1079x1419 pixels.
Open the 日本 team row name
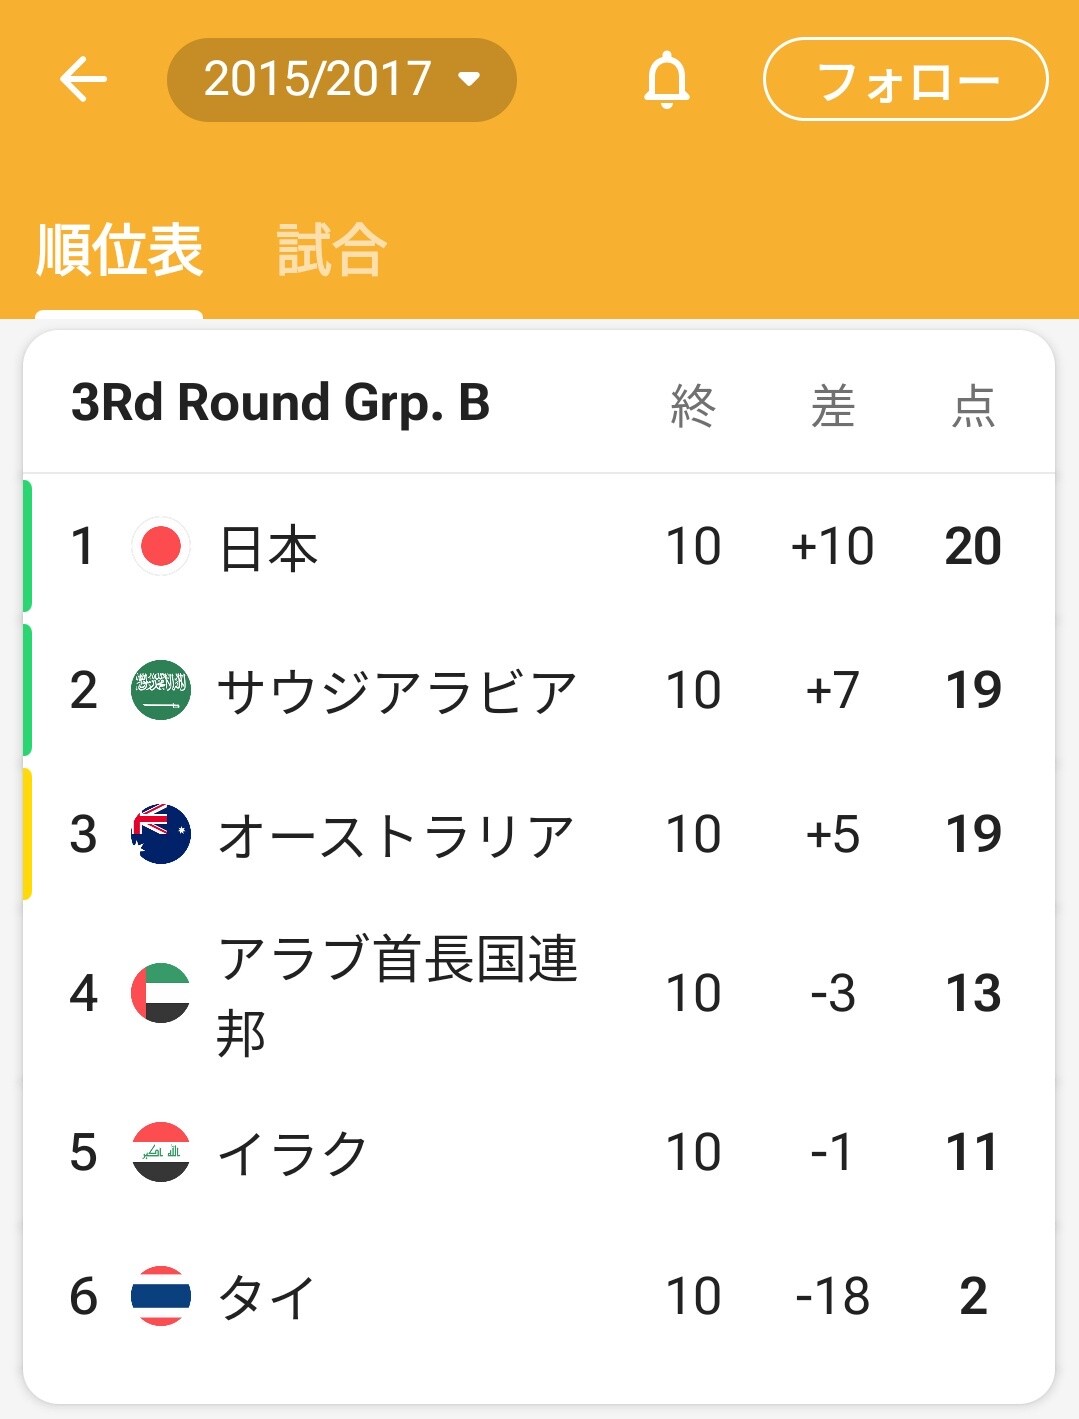(x=268, y=549)
